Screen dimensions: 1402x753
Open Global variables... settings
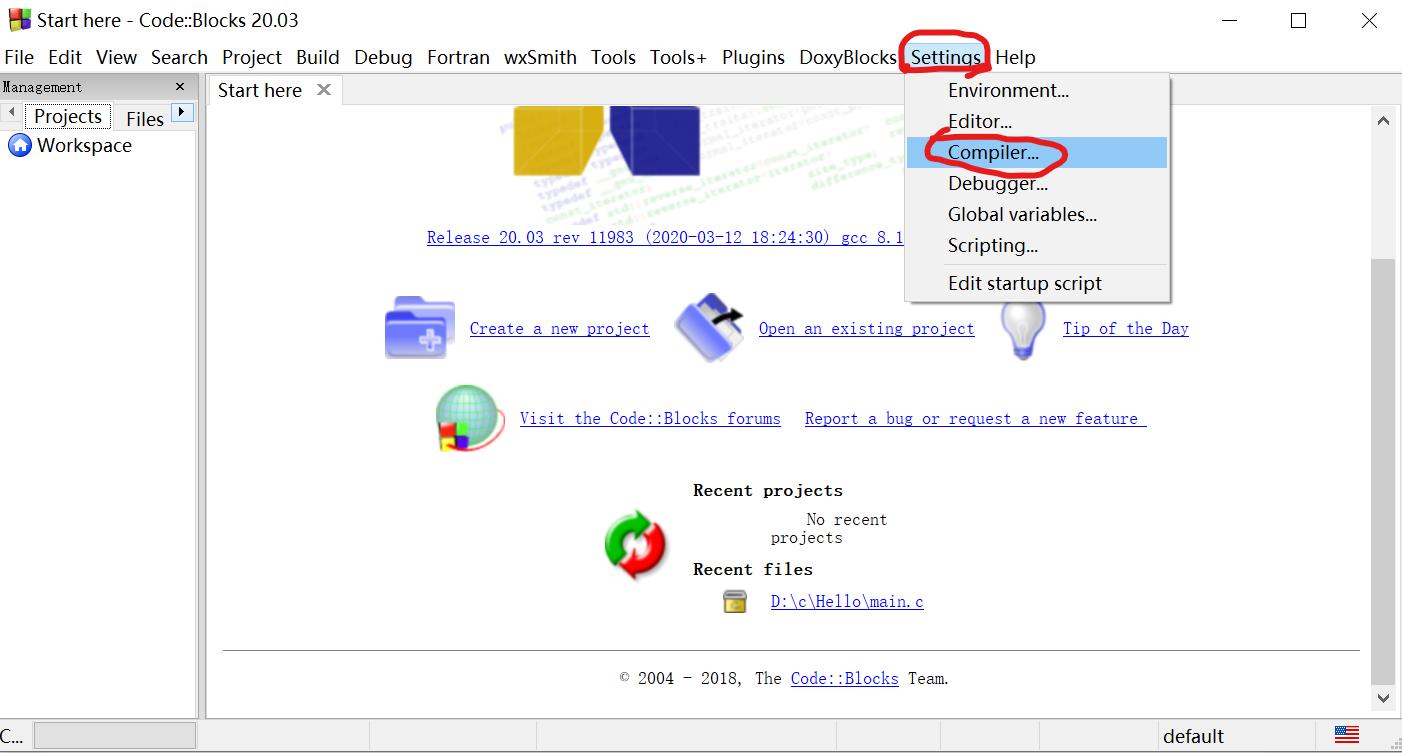click(1037, 214)
